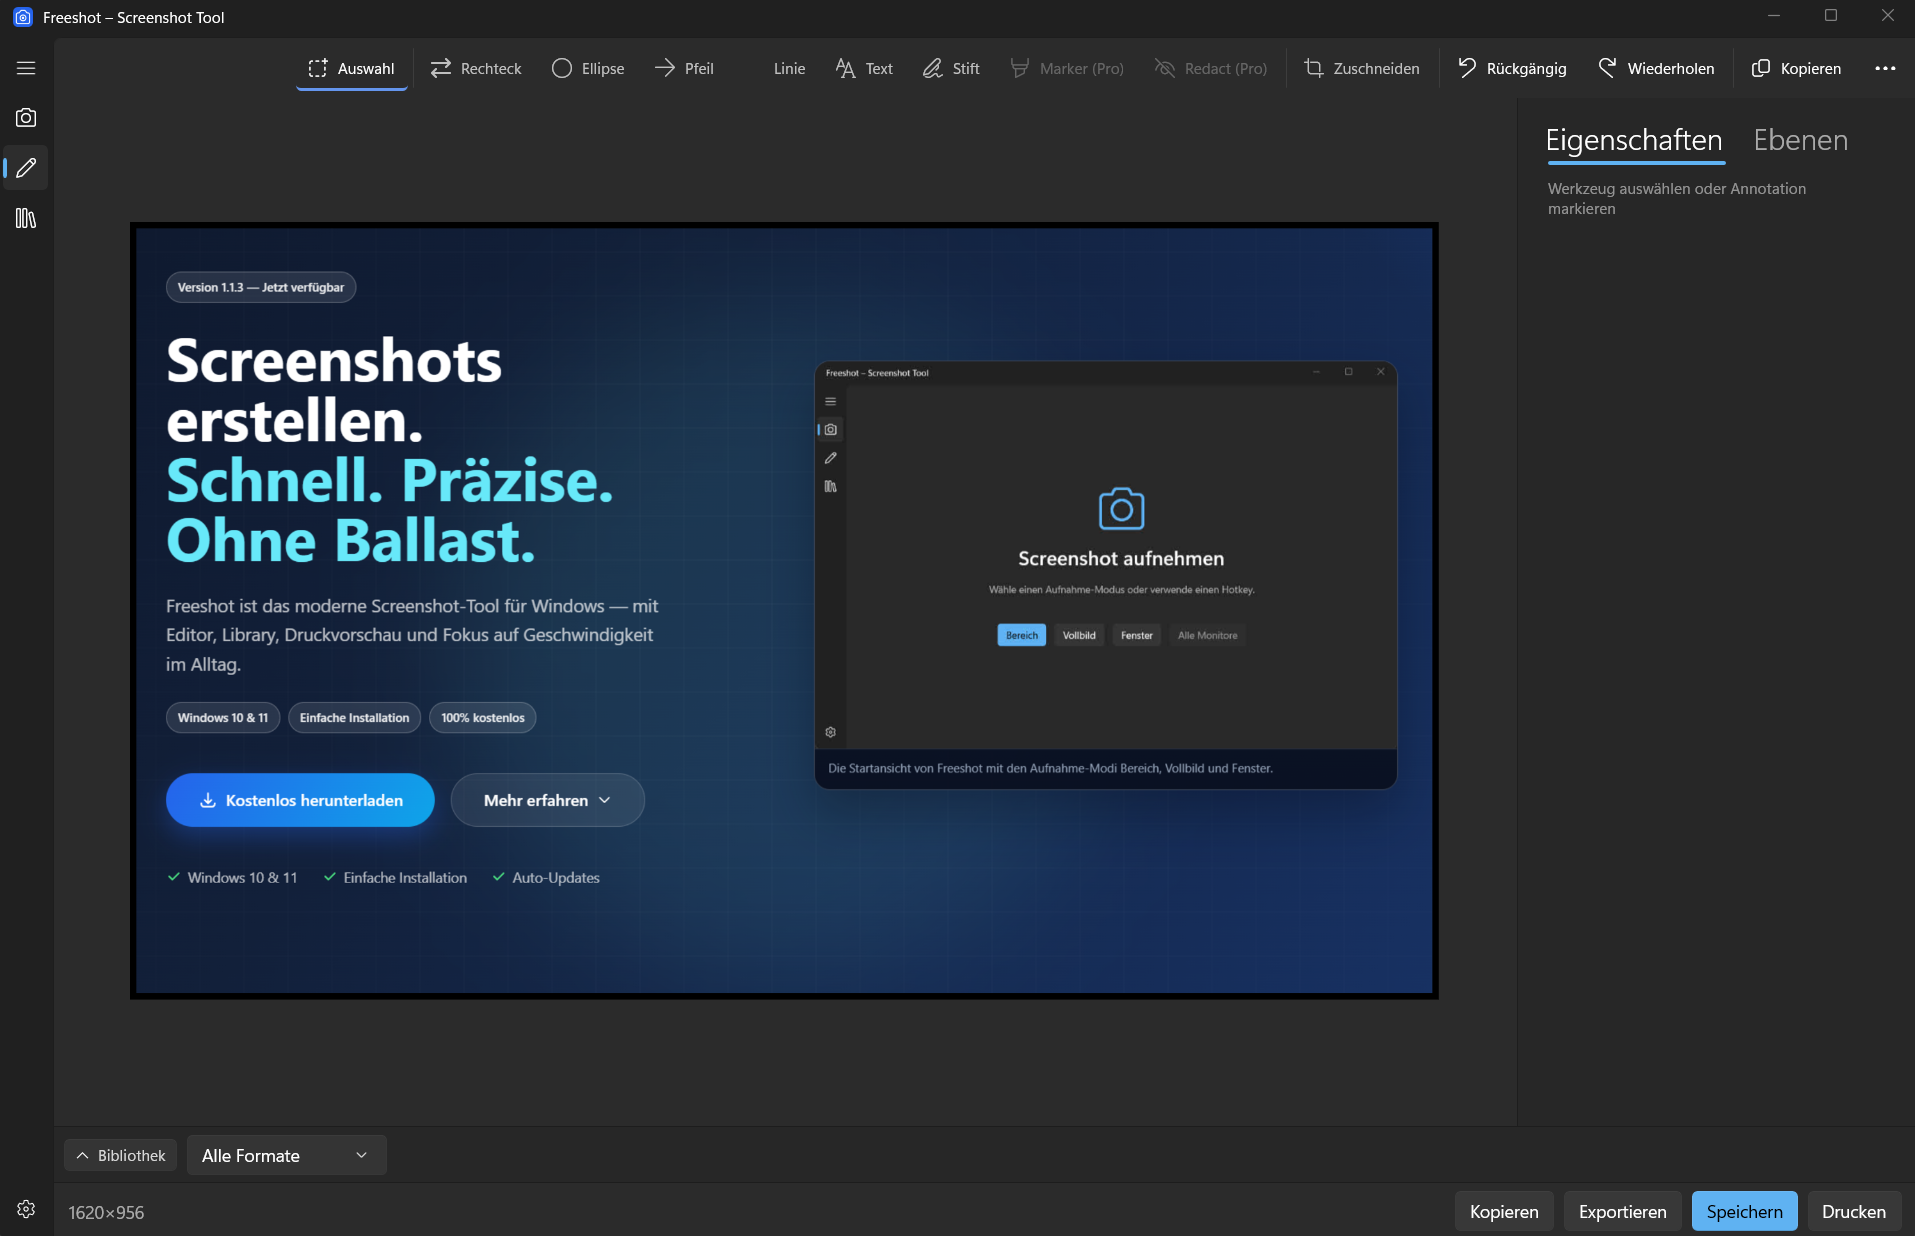
Task: Open settings with the gear icon
Action: pos(26,1209)
